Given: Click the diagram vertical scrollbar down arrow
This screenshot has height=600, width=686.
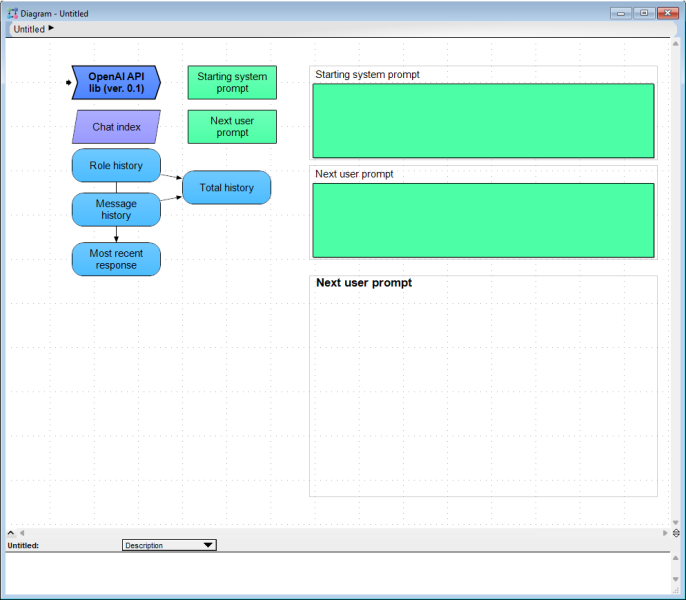Looking at the screenshot, I should point(676,523).
